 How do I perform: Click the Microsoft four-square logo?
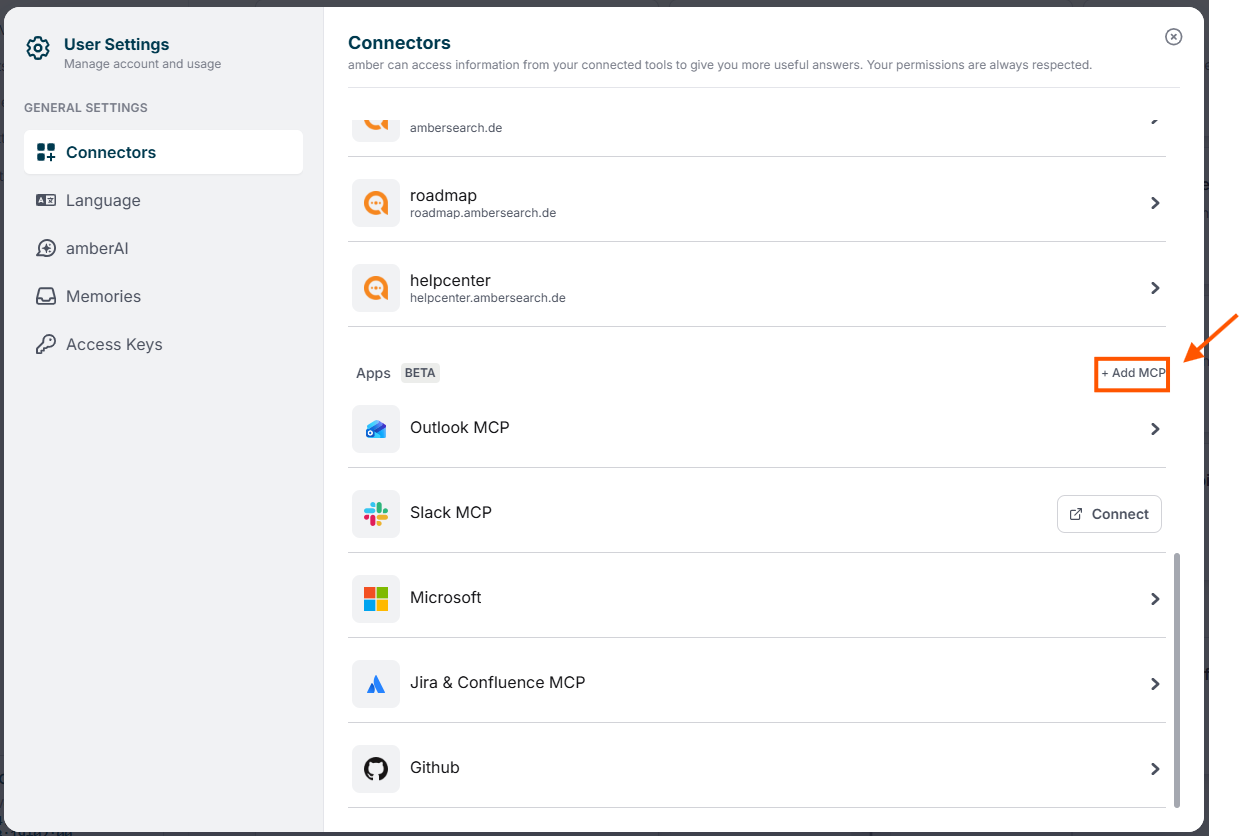point(376,599)
